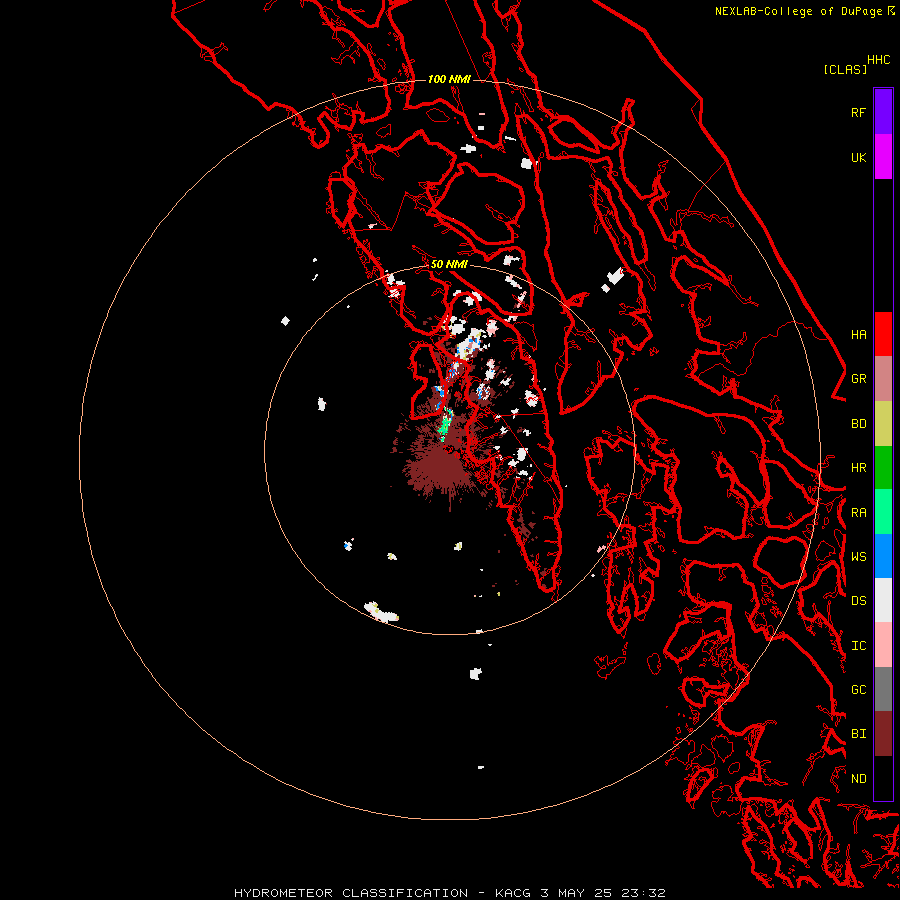Click the KACG station identifier
This screenshot has width=900, height=900.
(x=514, y=893)
